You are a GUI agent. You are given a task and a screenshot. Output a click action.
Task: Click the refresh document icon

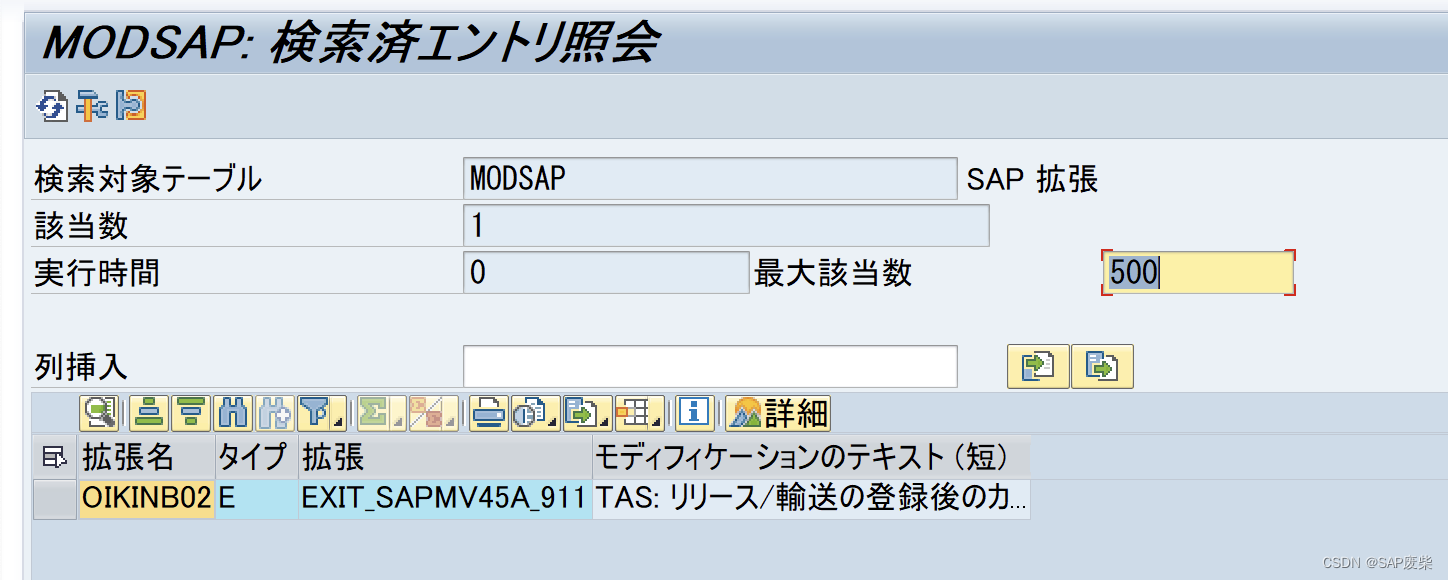pyautogui.click(x=52, y=104)
